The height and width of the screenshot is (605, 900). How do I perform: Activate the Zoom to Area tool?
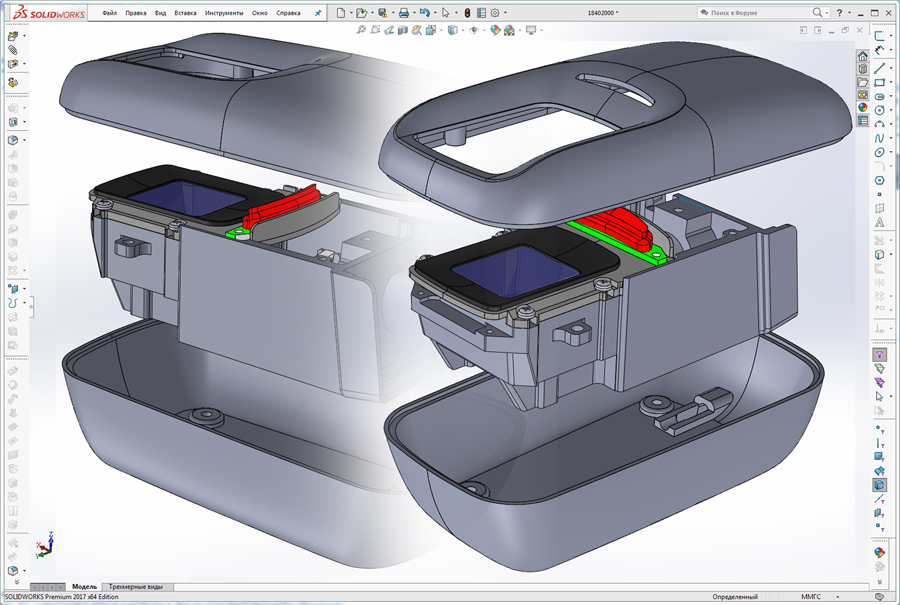[x=375, y=29]
